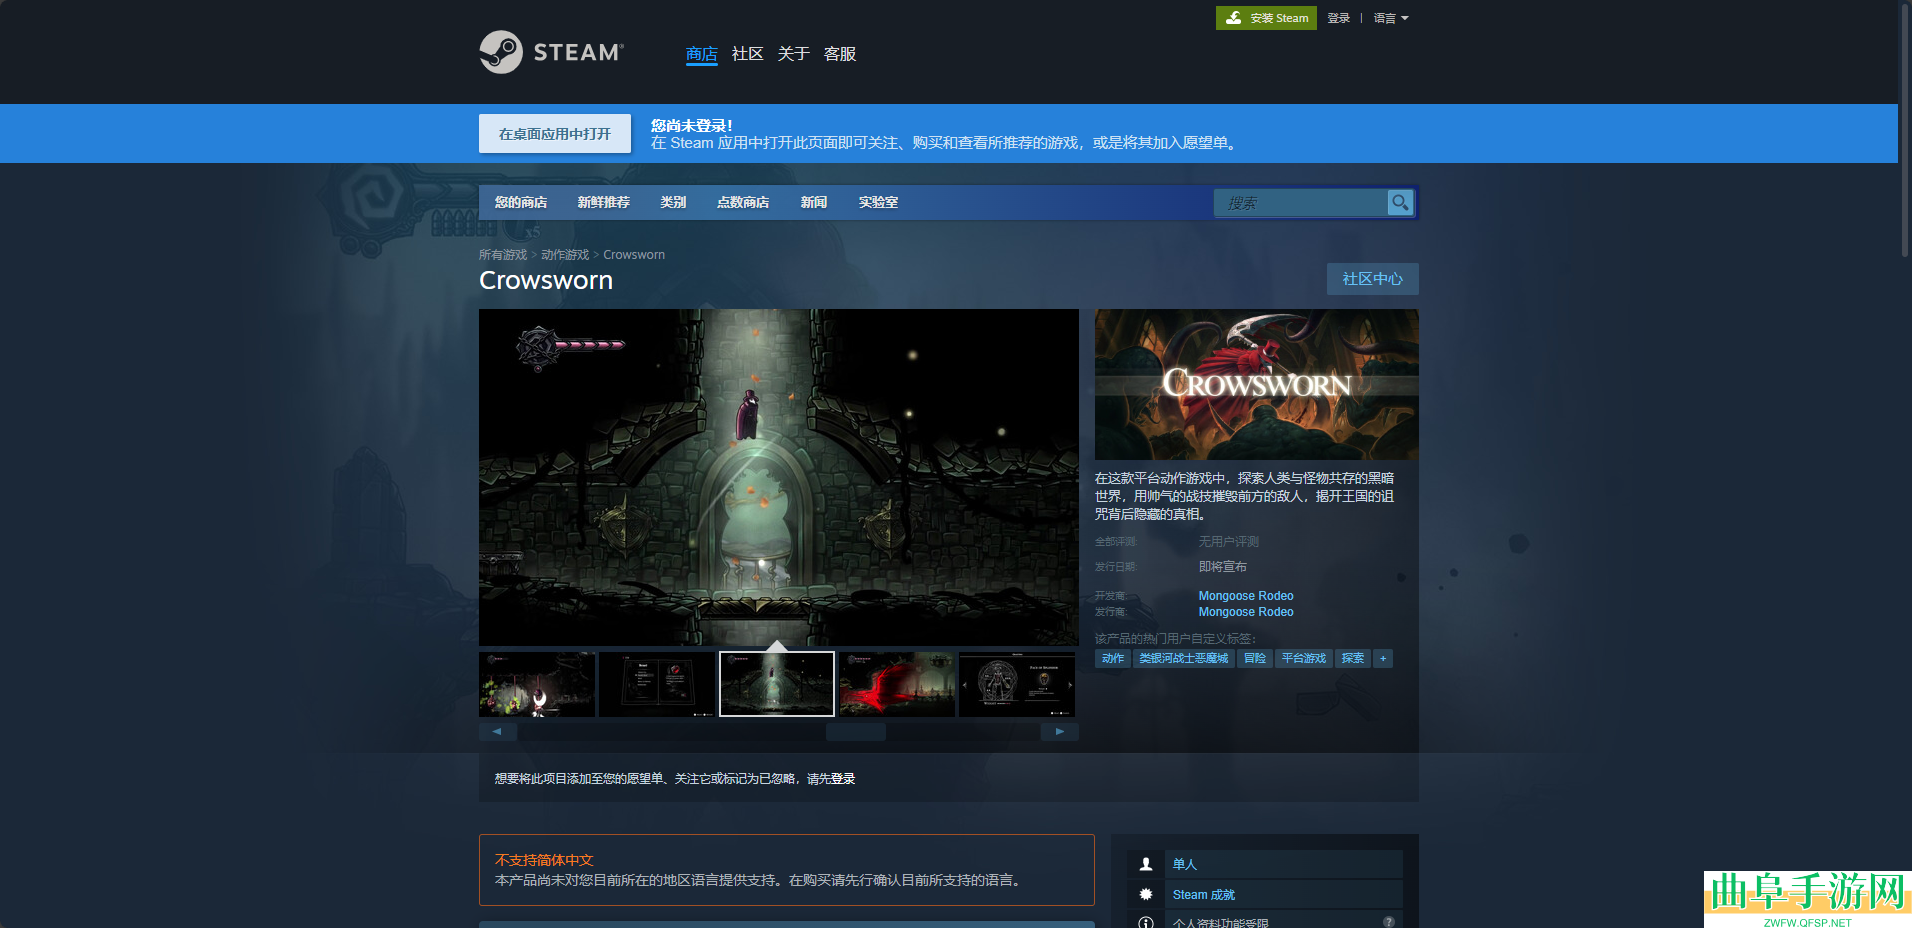Select the 类银河战士恶魔城 tag
Screen dimensions: 1912x928
tap(1184, 659)
